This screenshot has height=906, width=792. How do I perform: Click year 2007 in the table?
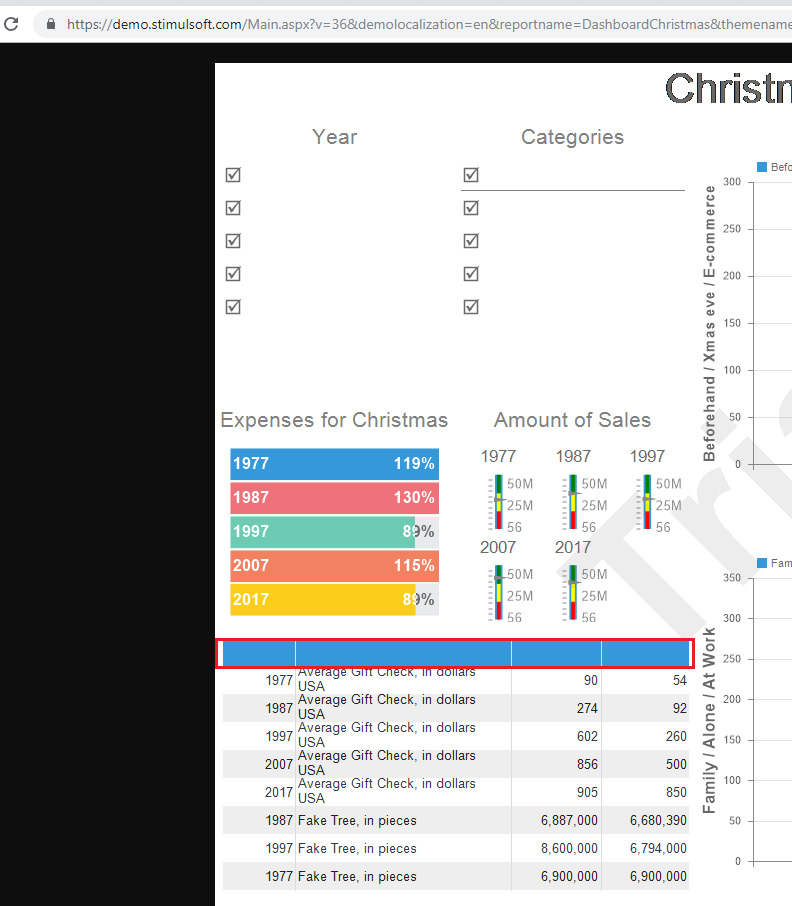(x=279, y=764)
